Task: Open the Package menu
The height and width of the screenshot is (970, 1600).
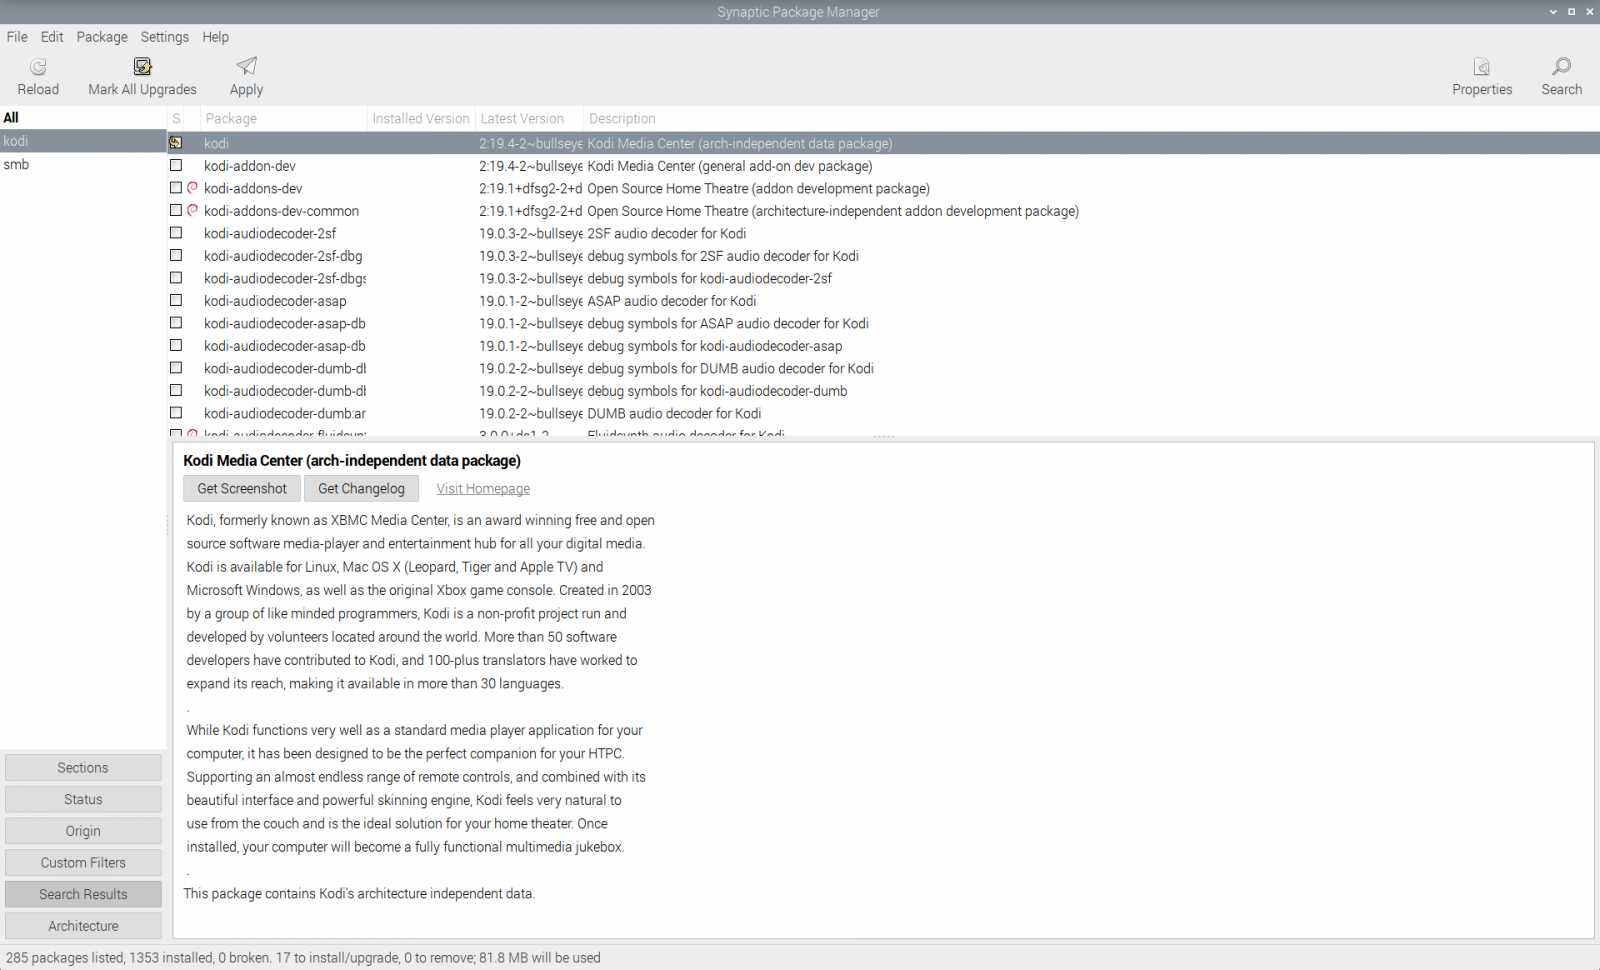Action: pyautogui.click(x=102, y=37)
